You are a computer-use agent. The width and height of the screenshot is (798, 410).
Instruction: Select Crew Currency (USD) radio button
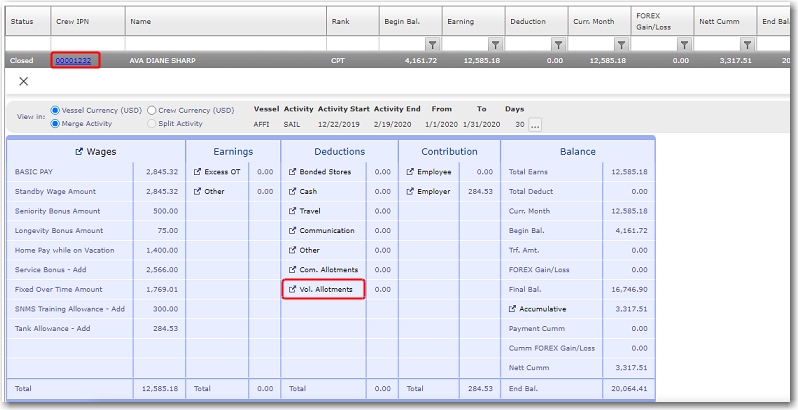point(152,110)
